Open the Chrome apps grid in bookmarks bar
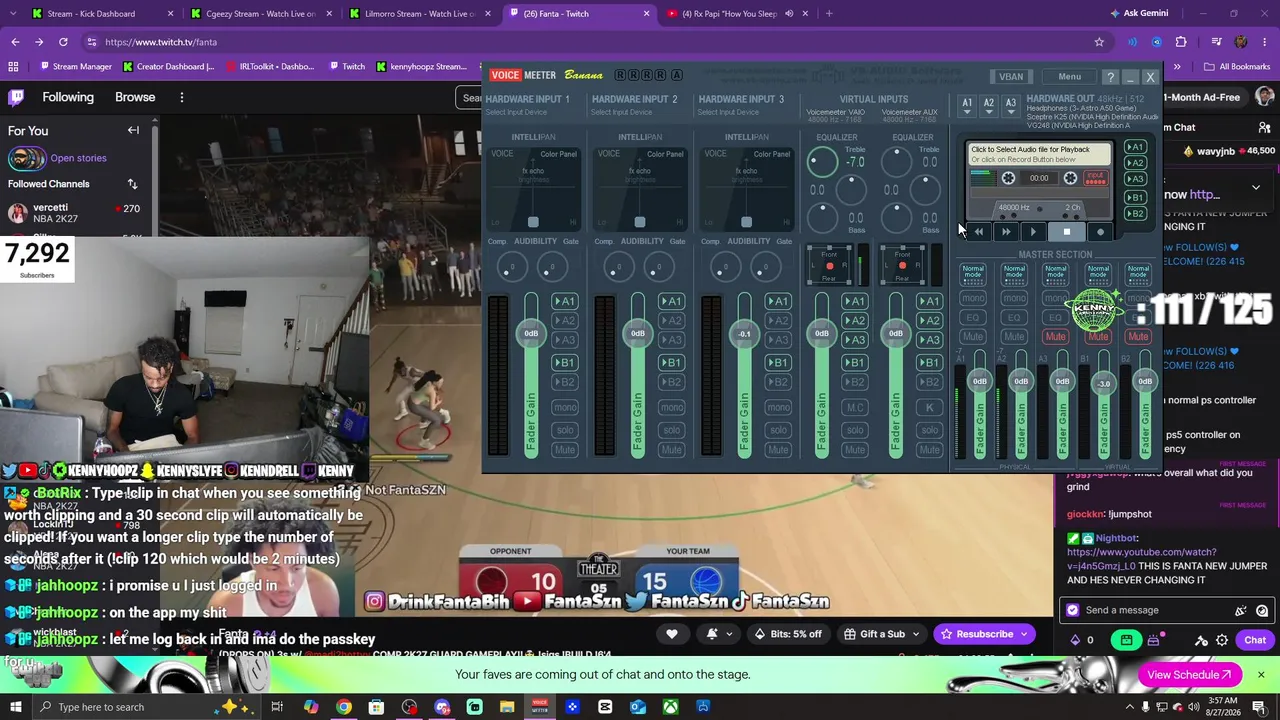The height and width of the screenshot is (720, 1280). 13,67
